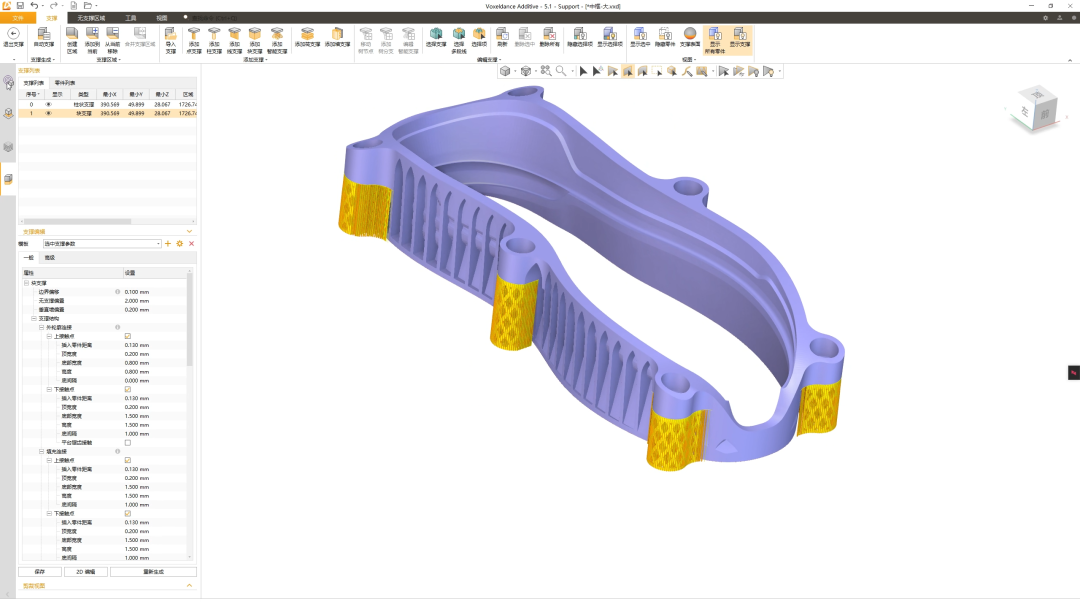Toggle the 显示支撑 (show supports) ribbon icon
Image resolution: width=1080 pixels, height=607 pixels.
pyautogui.click(x=740, y=38)
